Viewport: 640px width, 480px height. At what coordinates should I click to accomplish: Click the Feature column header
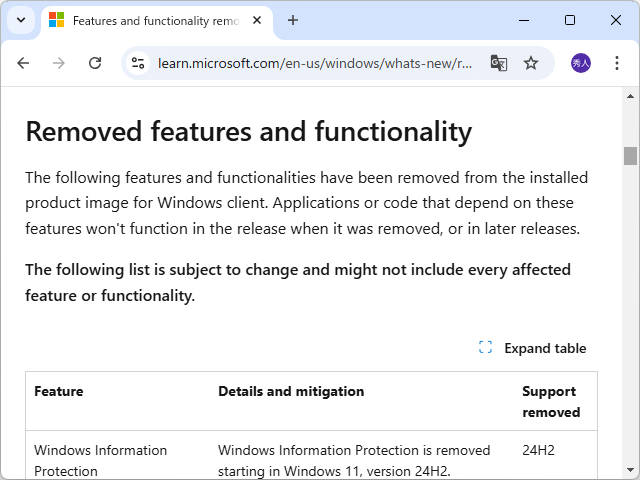click(x=59, y=391)
